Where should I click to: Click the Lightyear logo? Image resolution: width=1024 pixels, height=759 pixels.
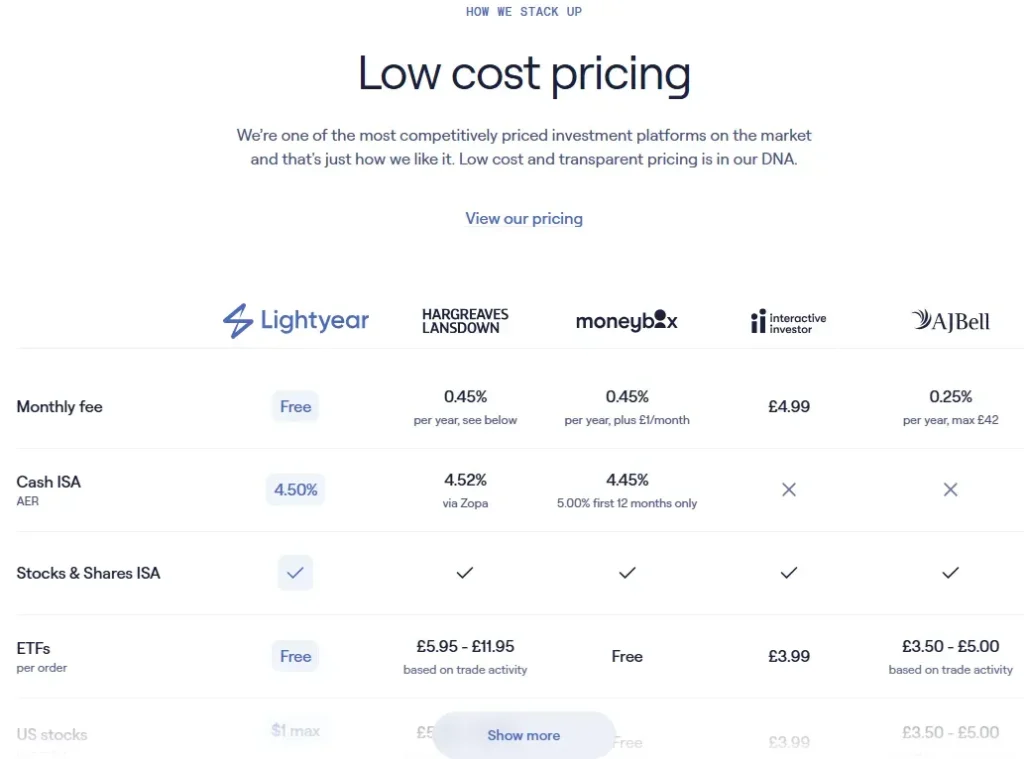(296, 321)
